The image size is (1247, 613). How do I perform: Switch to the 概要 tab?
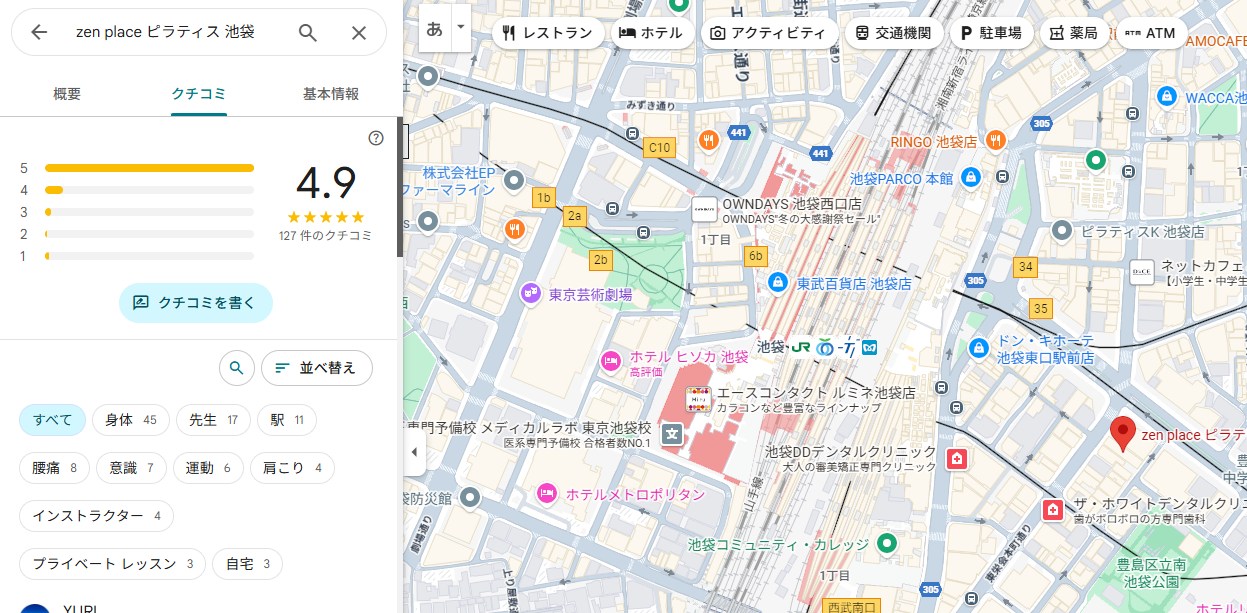tap(67, 94)
